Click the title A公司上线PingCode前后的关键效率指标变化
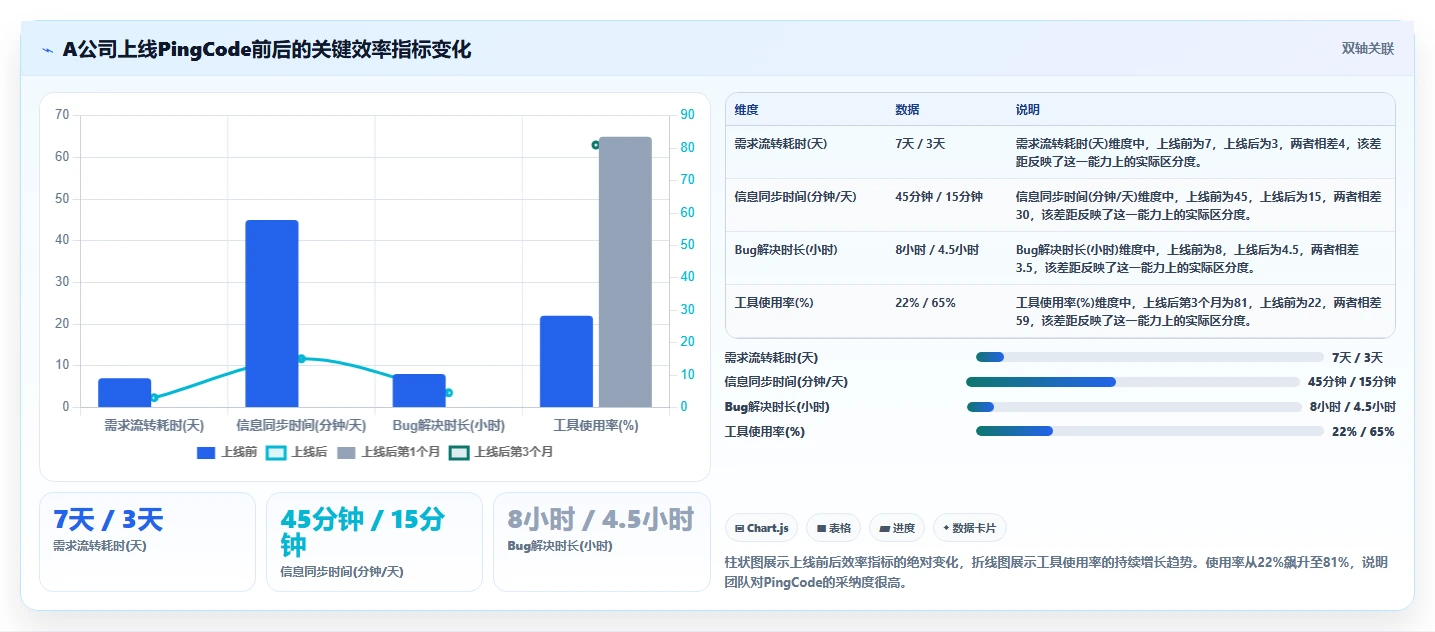 coord(267,50)
